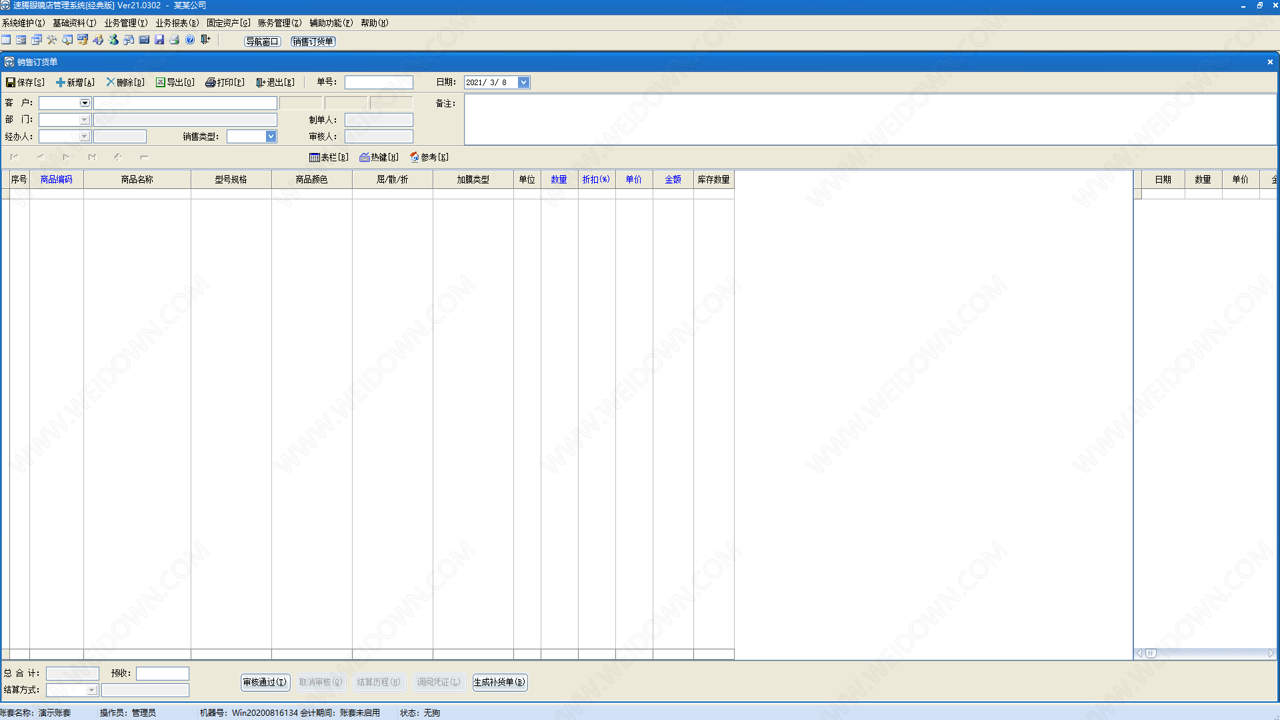Click the 日期 header in right panel
Image resolution: width=1280 pixels, height=720 pixels.
coord(1163,180)
